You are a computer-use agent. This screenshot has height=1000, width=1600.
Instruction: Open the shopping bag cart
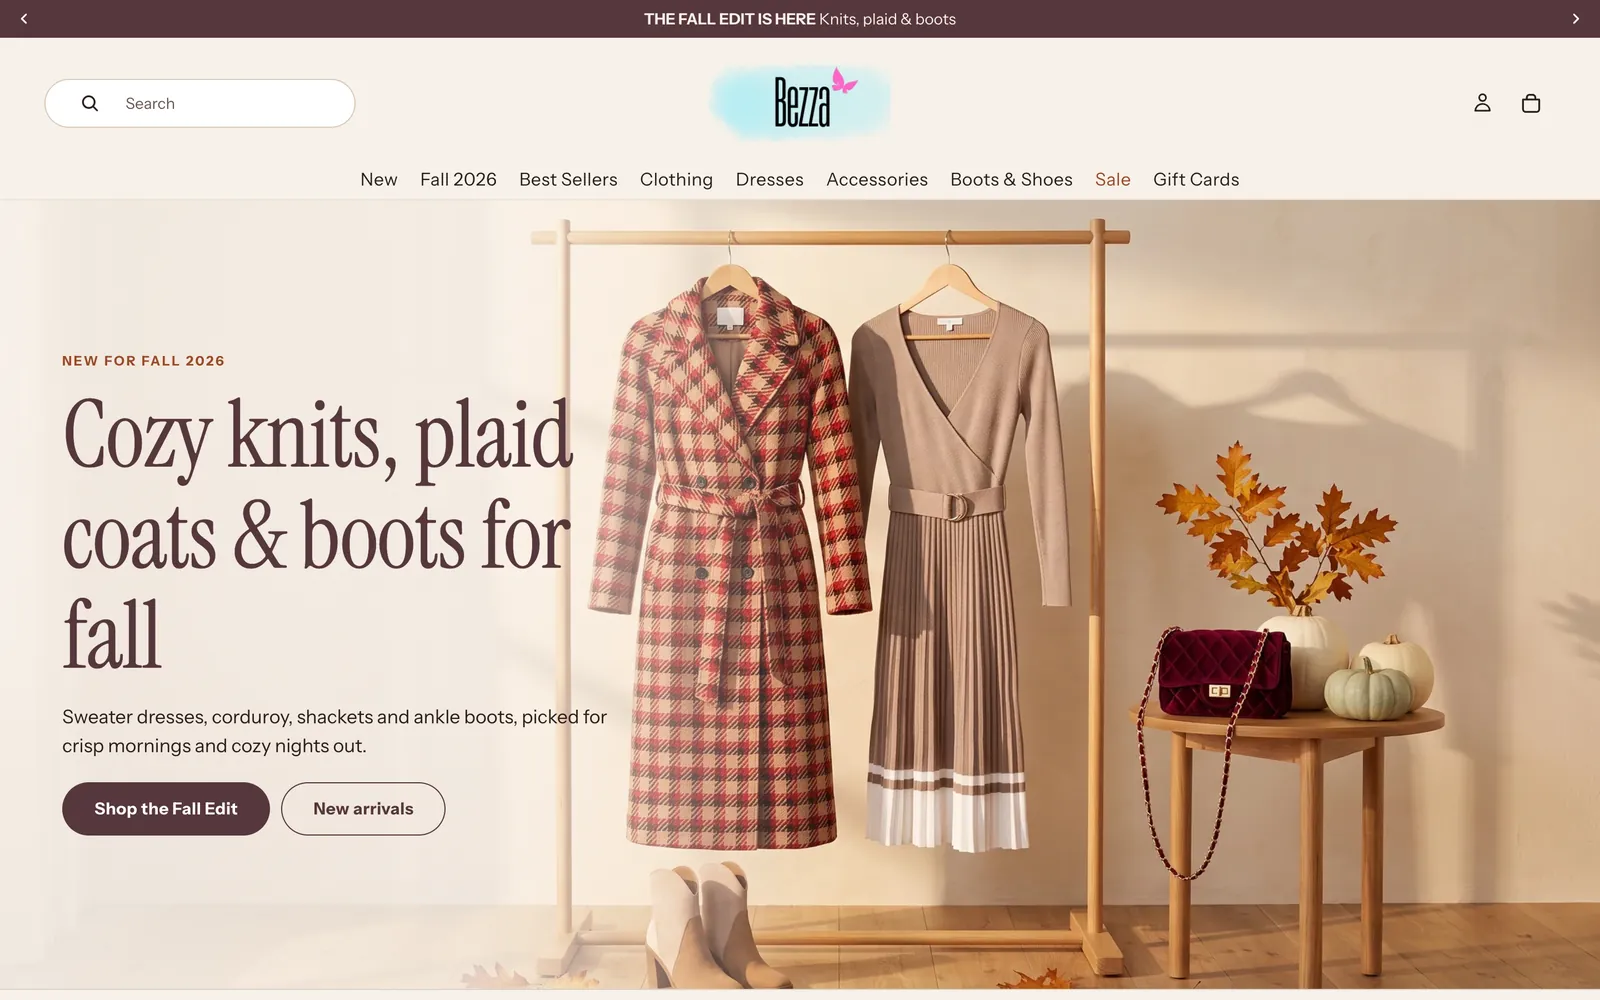[1531, 103]
